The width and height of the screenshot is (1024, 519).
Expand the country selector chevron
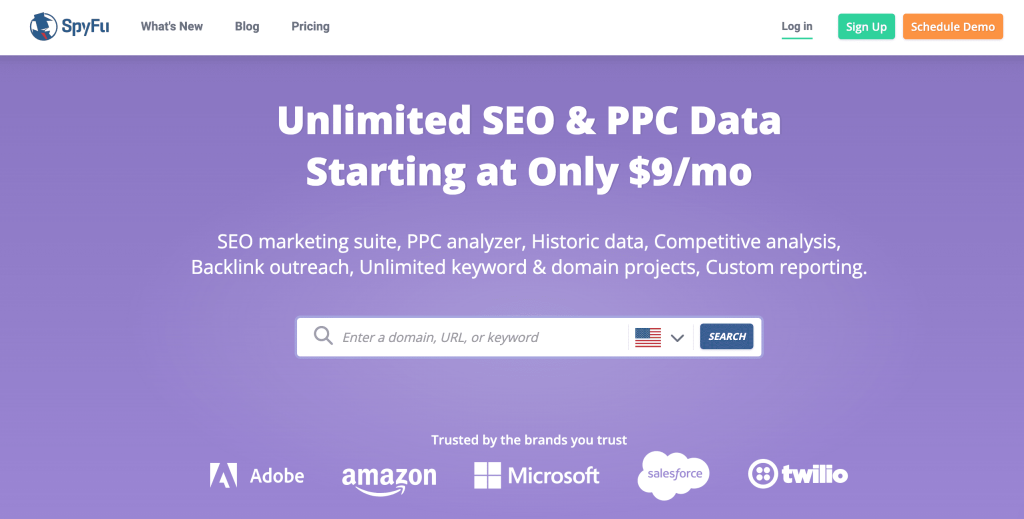point(677,338)
